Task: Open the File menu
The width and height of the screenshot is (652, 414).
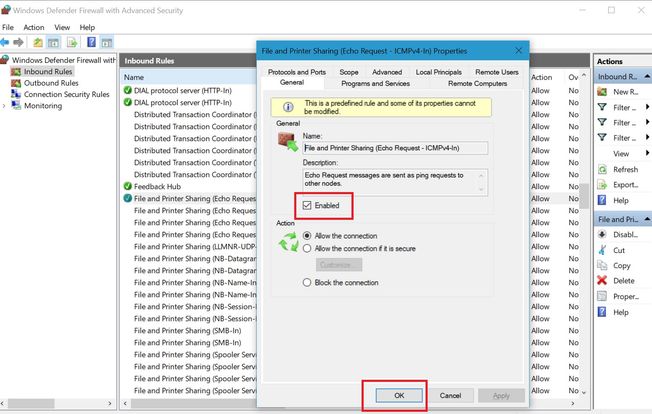Action: 8,27
